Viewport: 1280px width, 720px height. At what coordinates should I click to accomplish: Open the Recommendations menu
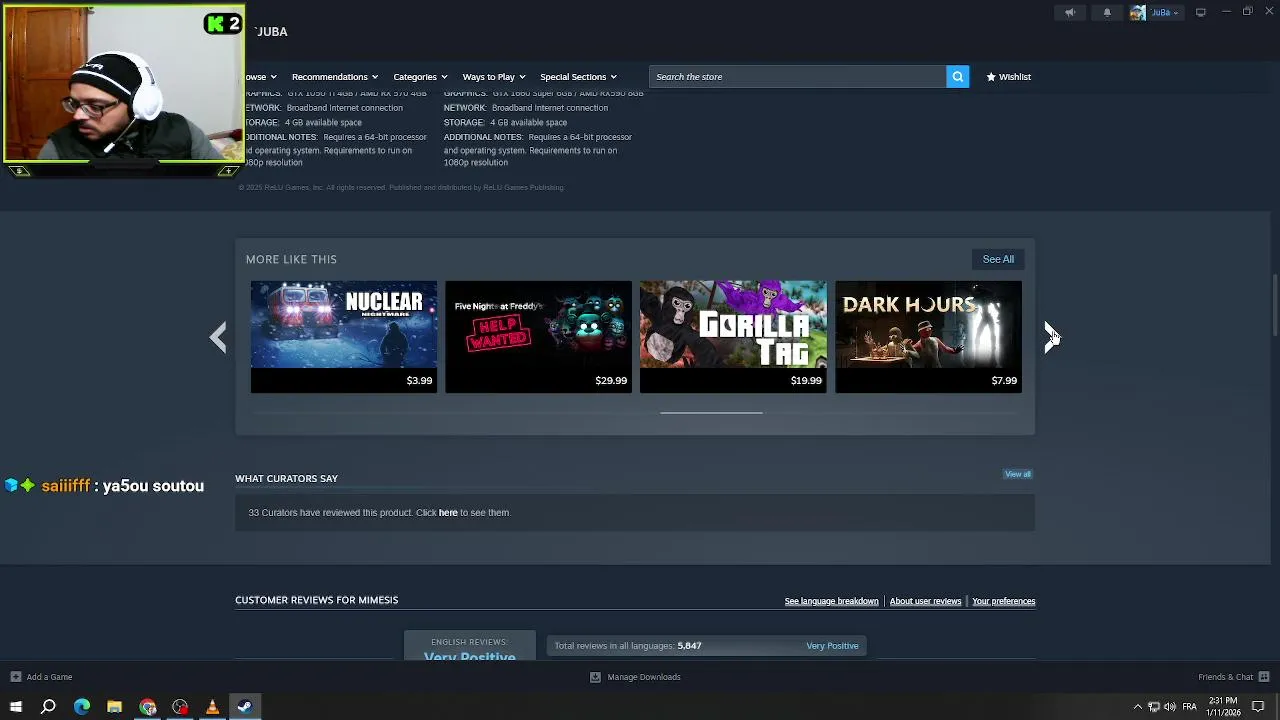pyautogui.click(x=334, y=77)
